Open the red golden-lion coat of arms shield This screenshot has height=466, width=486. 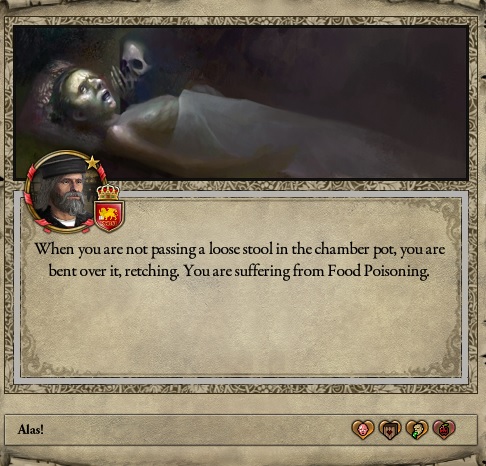click(109, 216)
